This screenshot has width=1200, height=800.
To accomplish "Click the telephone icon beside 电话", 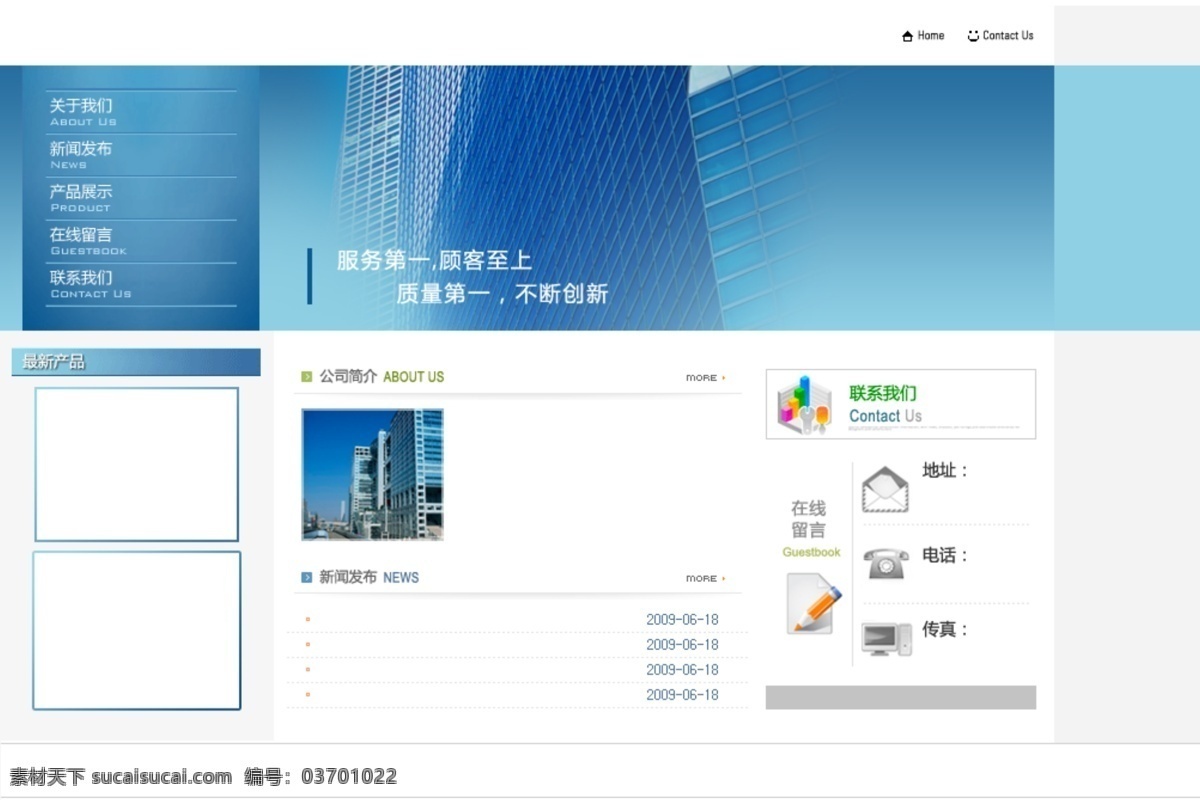I will tap(886, 563).
